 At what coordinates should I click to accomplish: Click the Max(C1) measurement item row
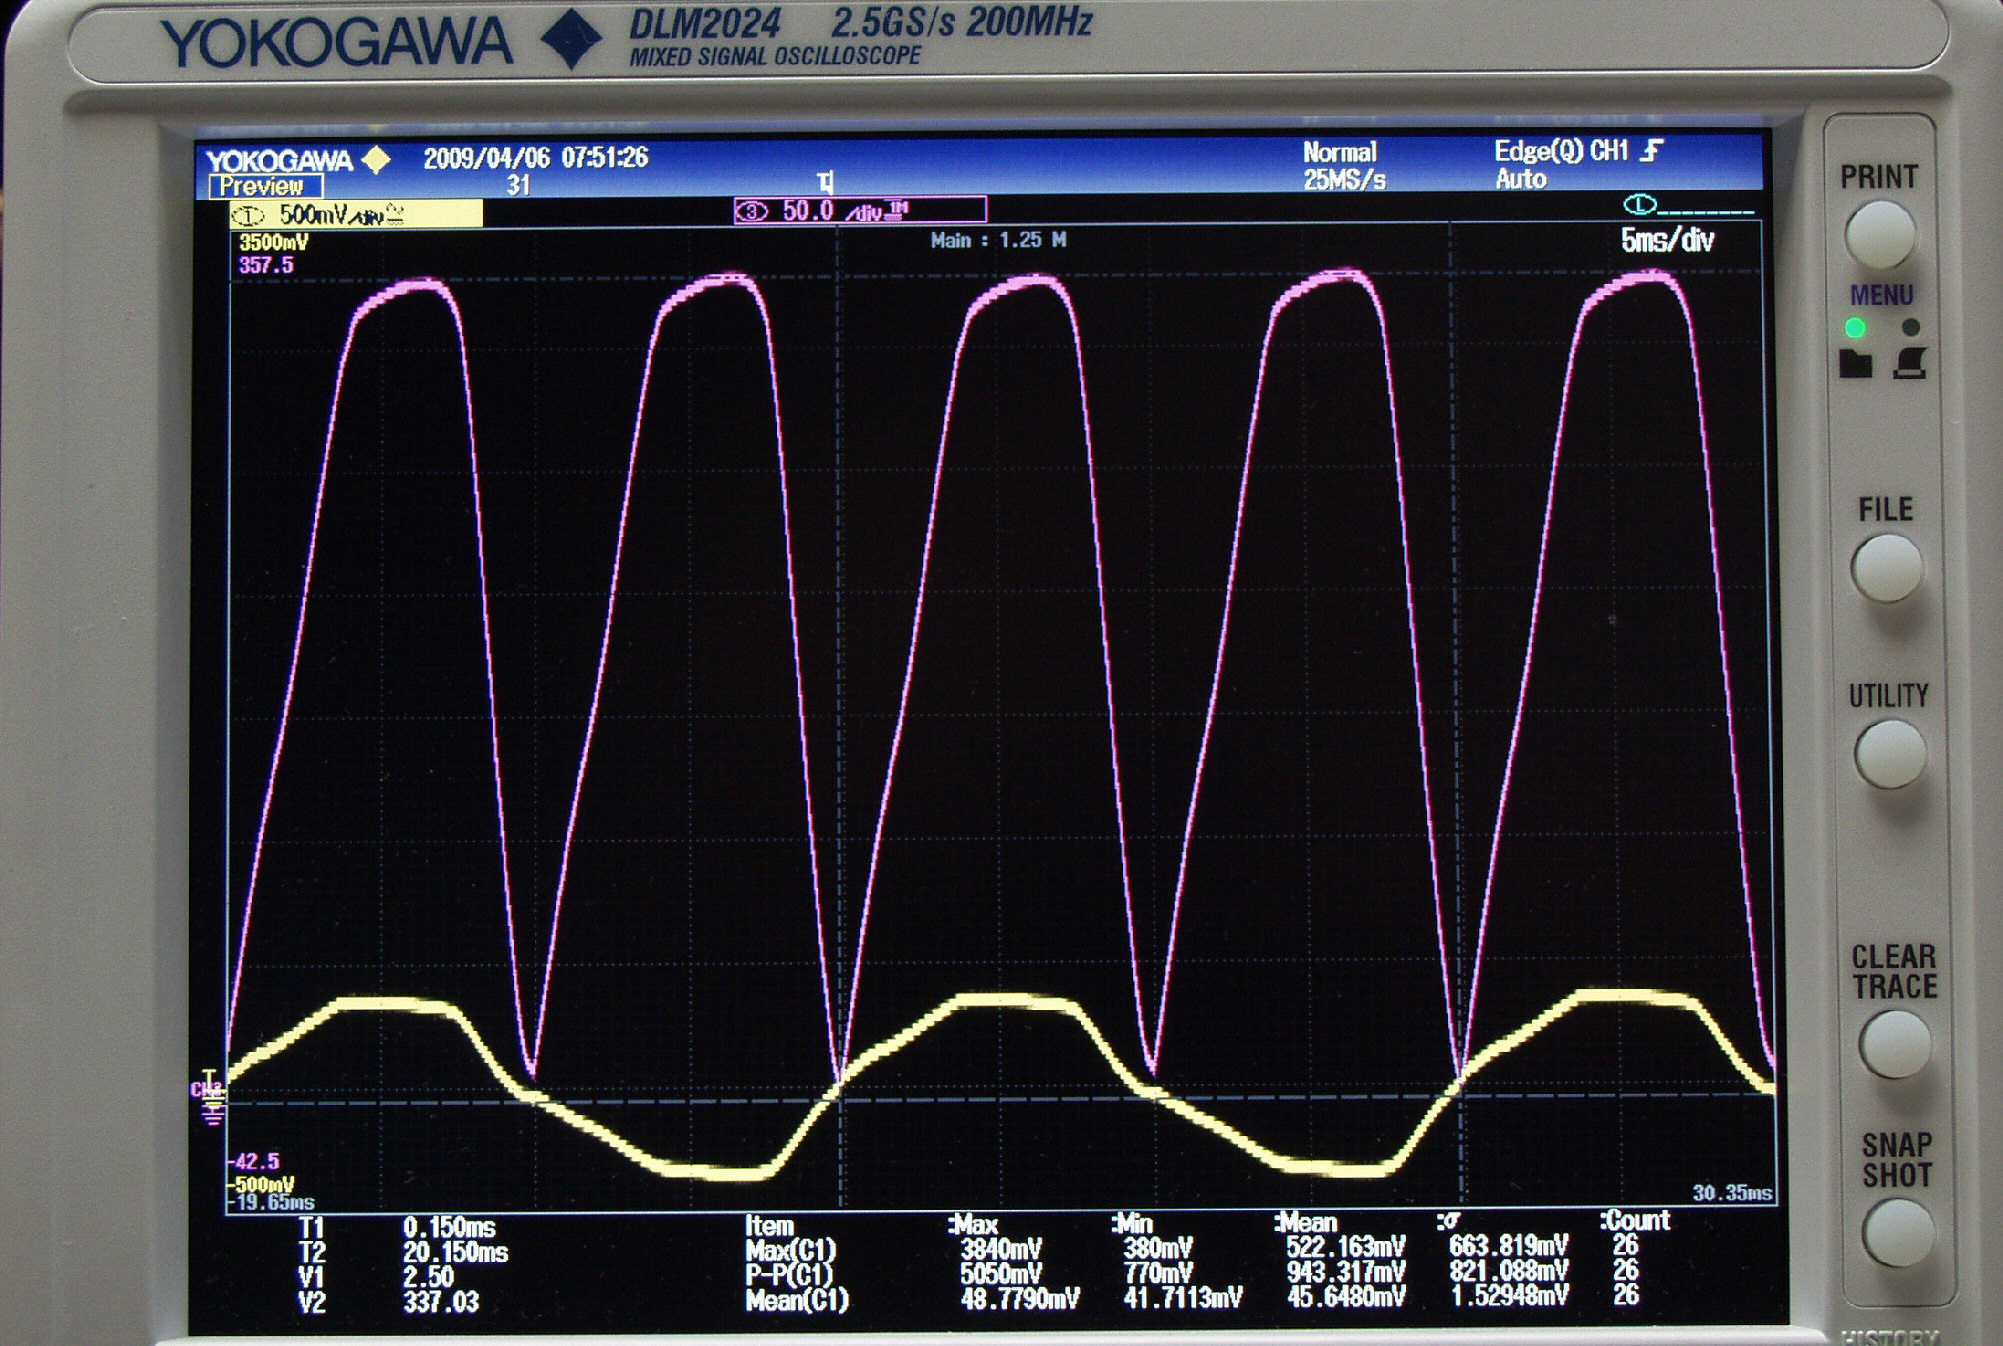pos(790,1250)
